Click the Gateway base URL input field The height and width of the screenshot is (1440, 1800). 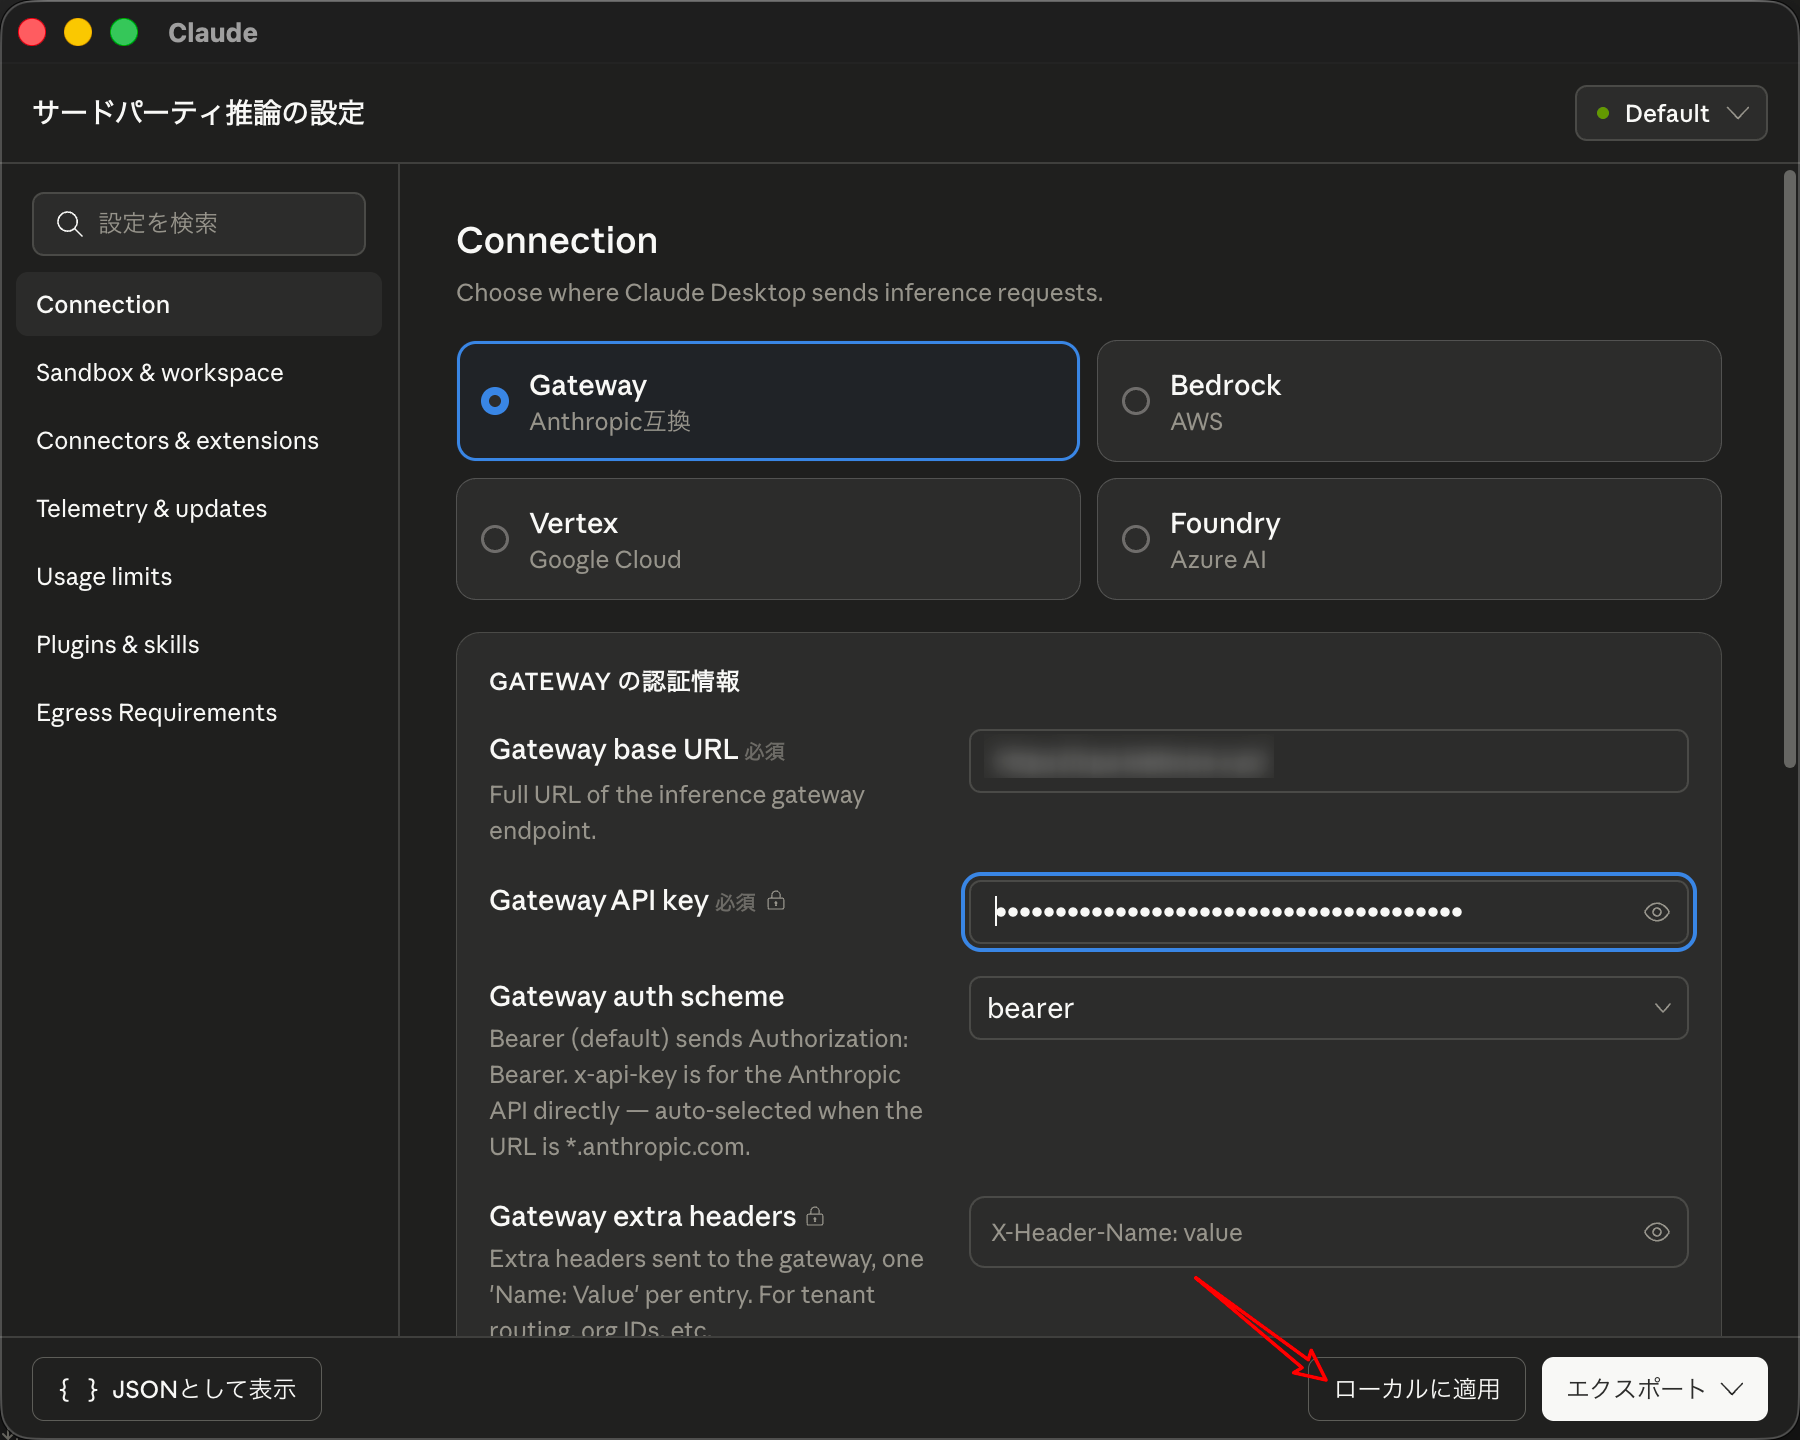point(1329,761)
